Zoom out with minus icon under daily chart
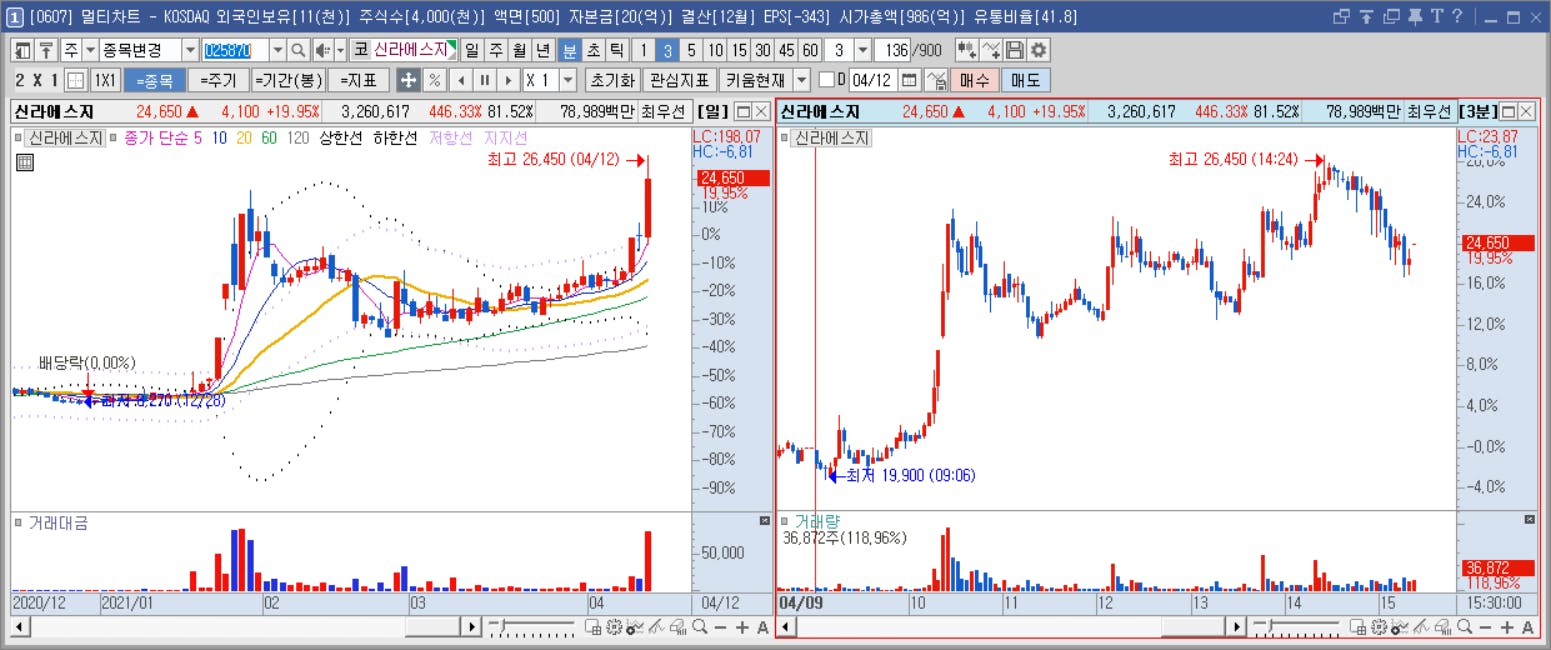The image size is (1551, 650). (x=720, y=627)
